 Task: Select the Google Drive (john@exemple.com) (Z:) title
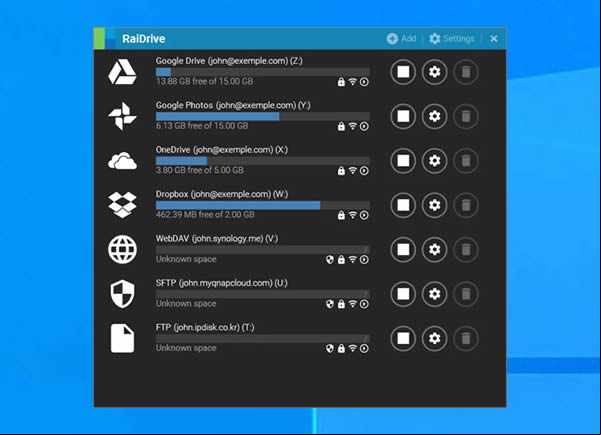(x=229, y=61)
